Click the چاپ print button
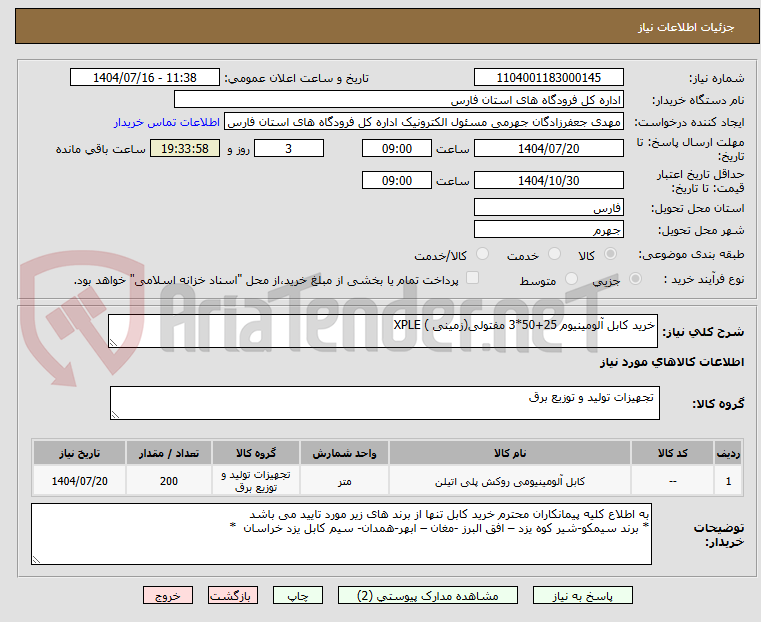Image resolution: width=761 pixels, height=622 pixels. click(298, 595)
